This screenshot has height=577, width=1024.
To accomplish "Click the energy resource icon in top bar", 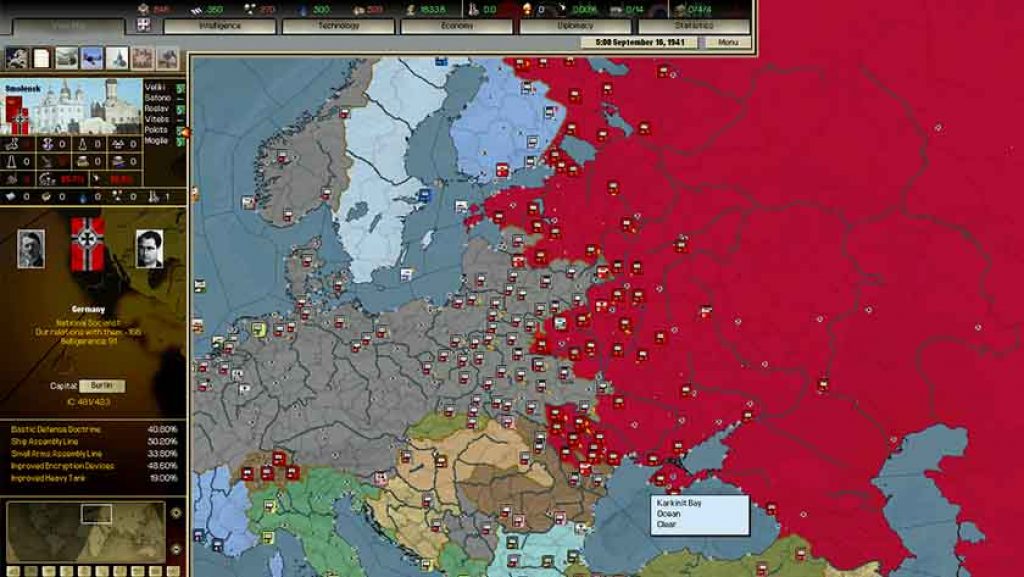I will pos(143,8).
